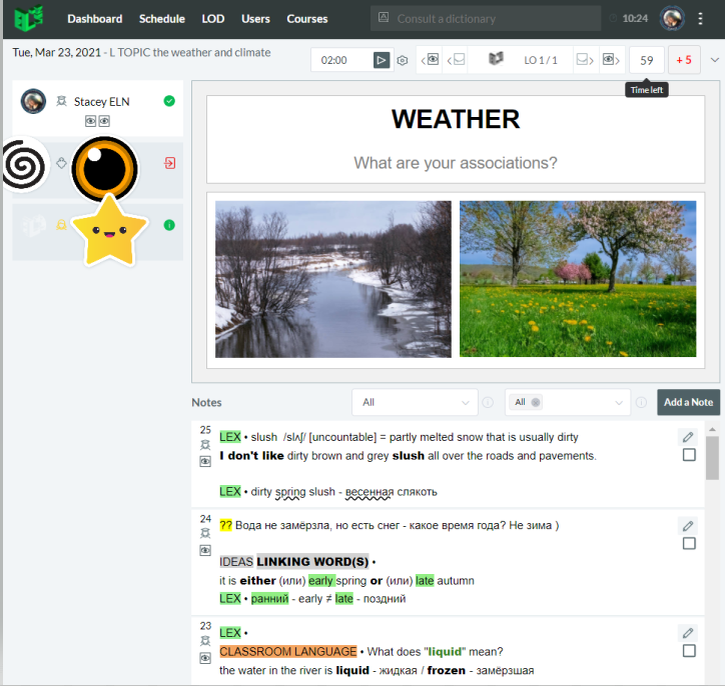Click the clock icon beside 10:24

[613, 18]
